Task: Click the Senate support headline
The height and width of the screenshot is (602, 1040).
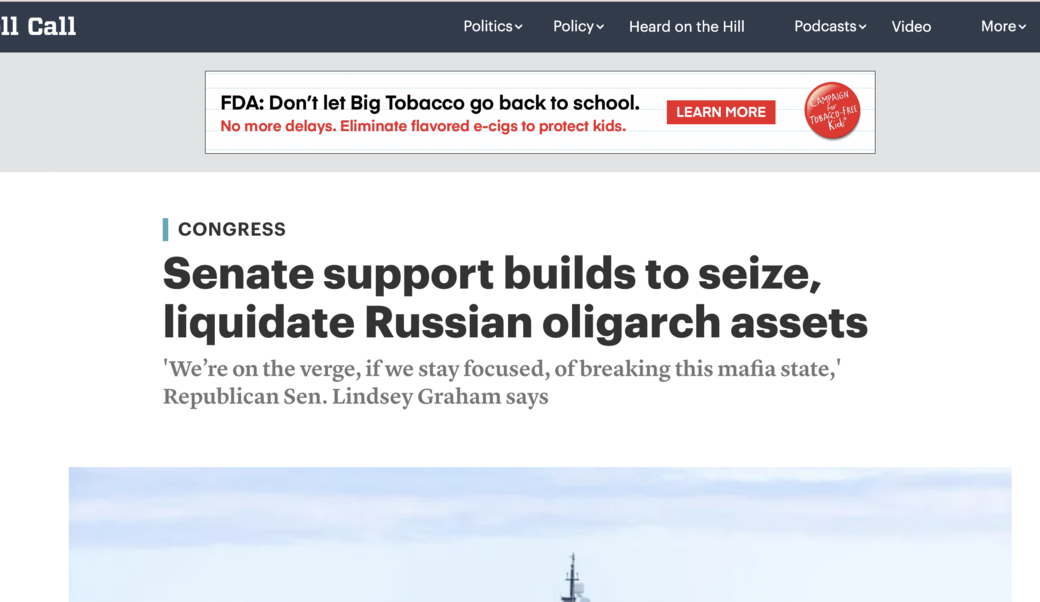Action: pyautogui.click(x=515, y=298)
